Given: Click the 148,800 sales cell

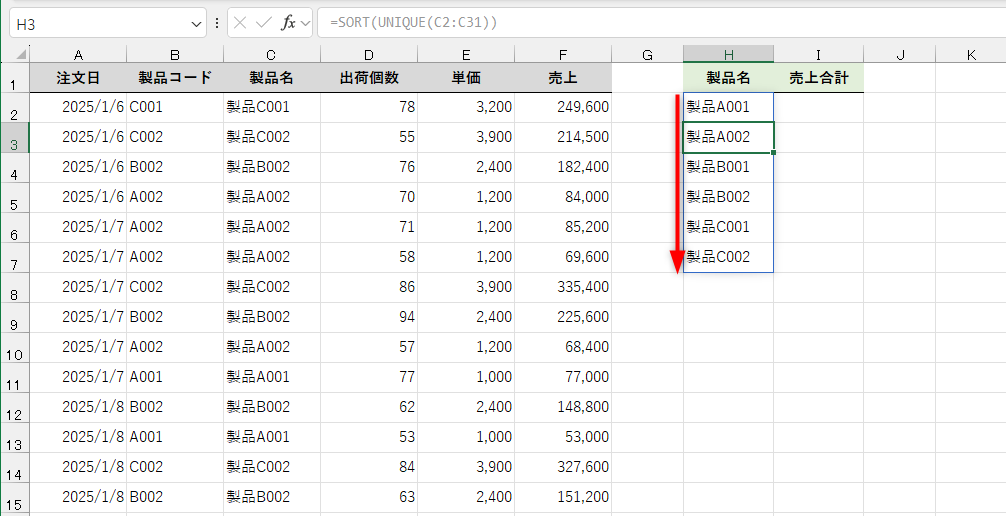Looking at the screenshot, I should (563, 407).
